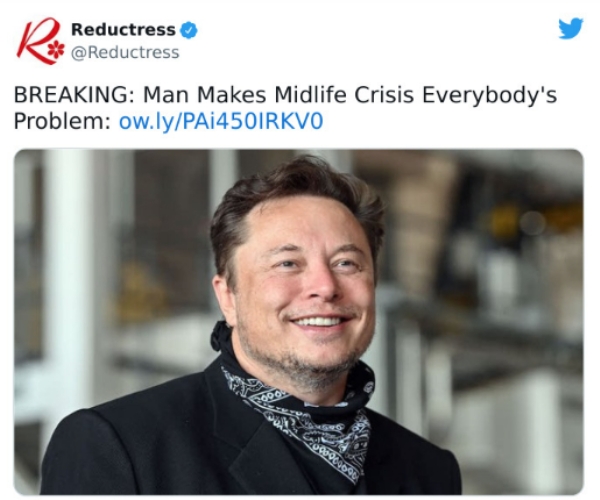Click the blue verified checkmark badge
The height and width of the screenshot is (500, 600).
[x=189, y=30]
